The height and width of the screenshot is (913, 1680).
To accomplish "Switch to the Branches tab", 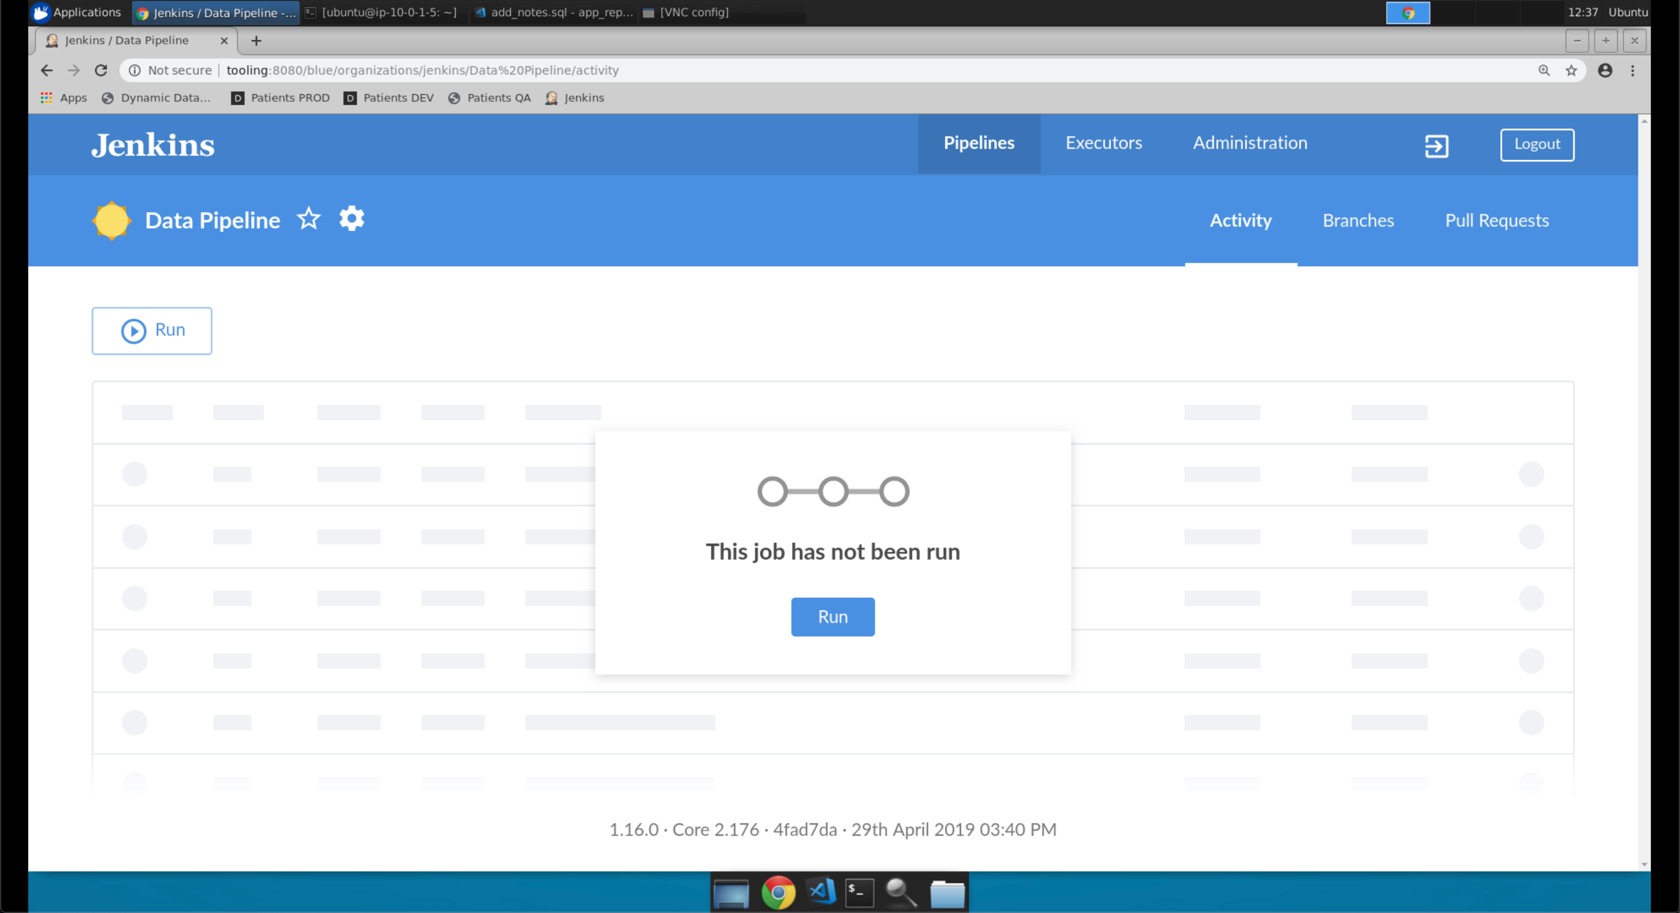I will [x=1357, y=221].
